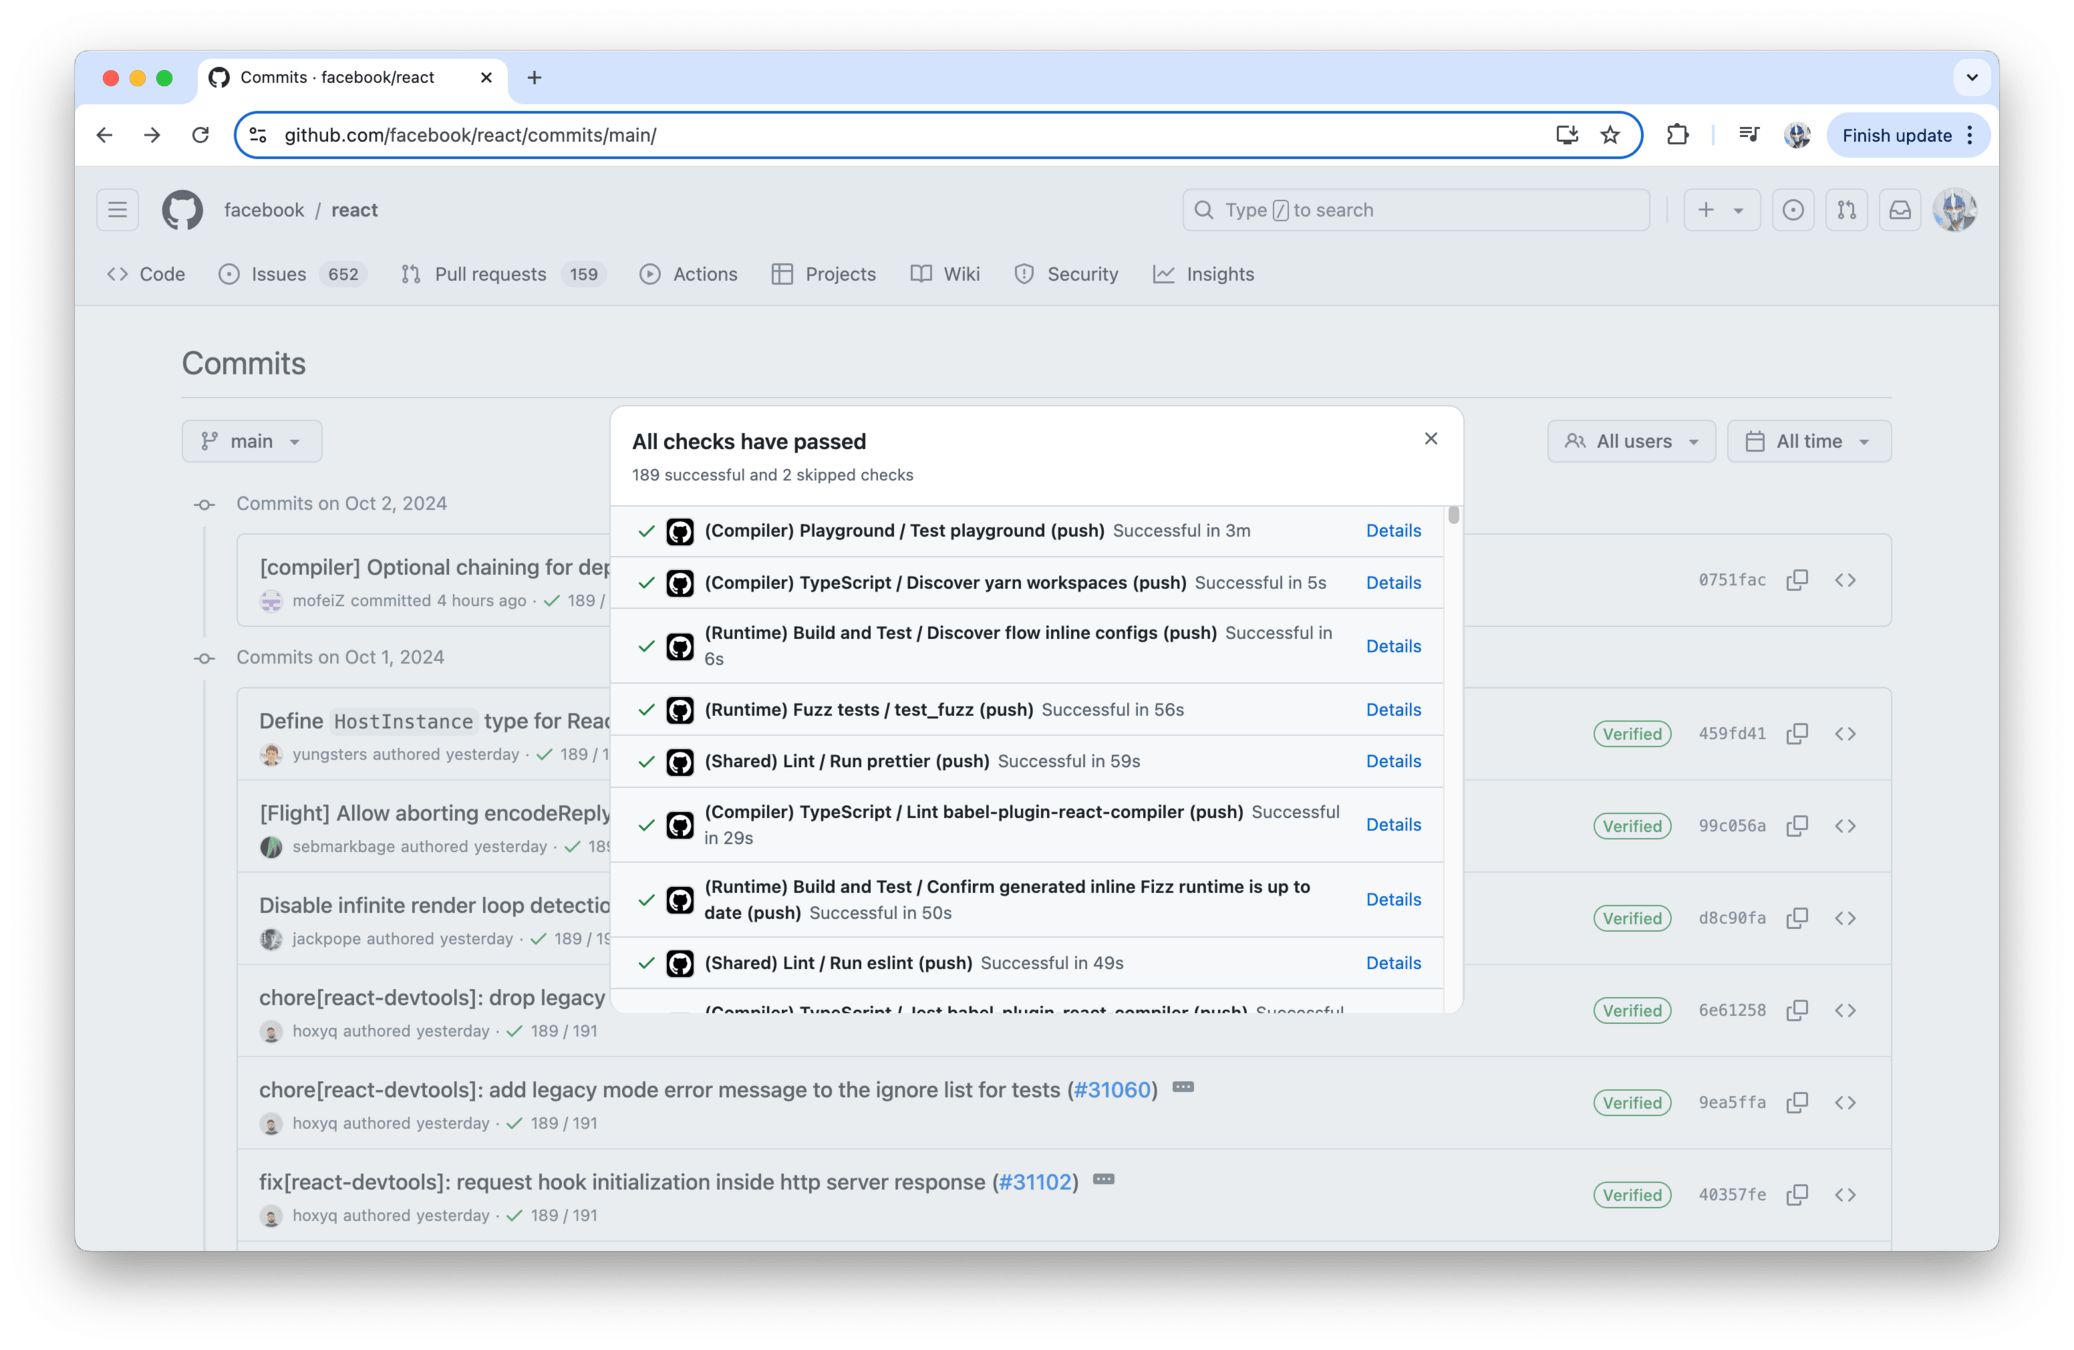Image resolution: width=2074 pixels, height=1350 pixels.
Task: Open the main branch dropdown
Action: [x=252, y=441]
